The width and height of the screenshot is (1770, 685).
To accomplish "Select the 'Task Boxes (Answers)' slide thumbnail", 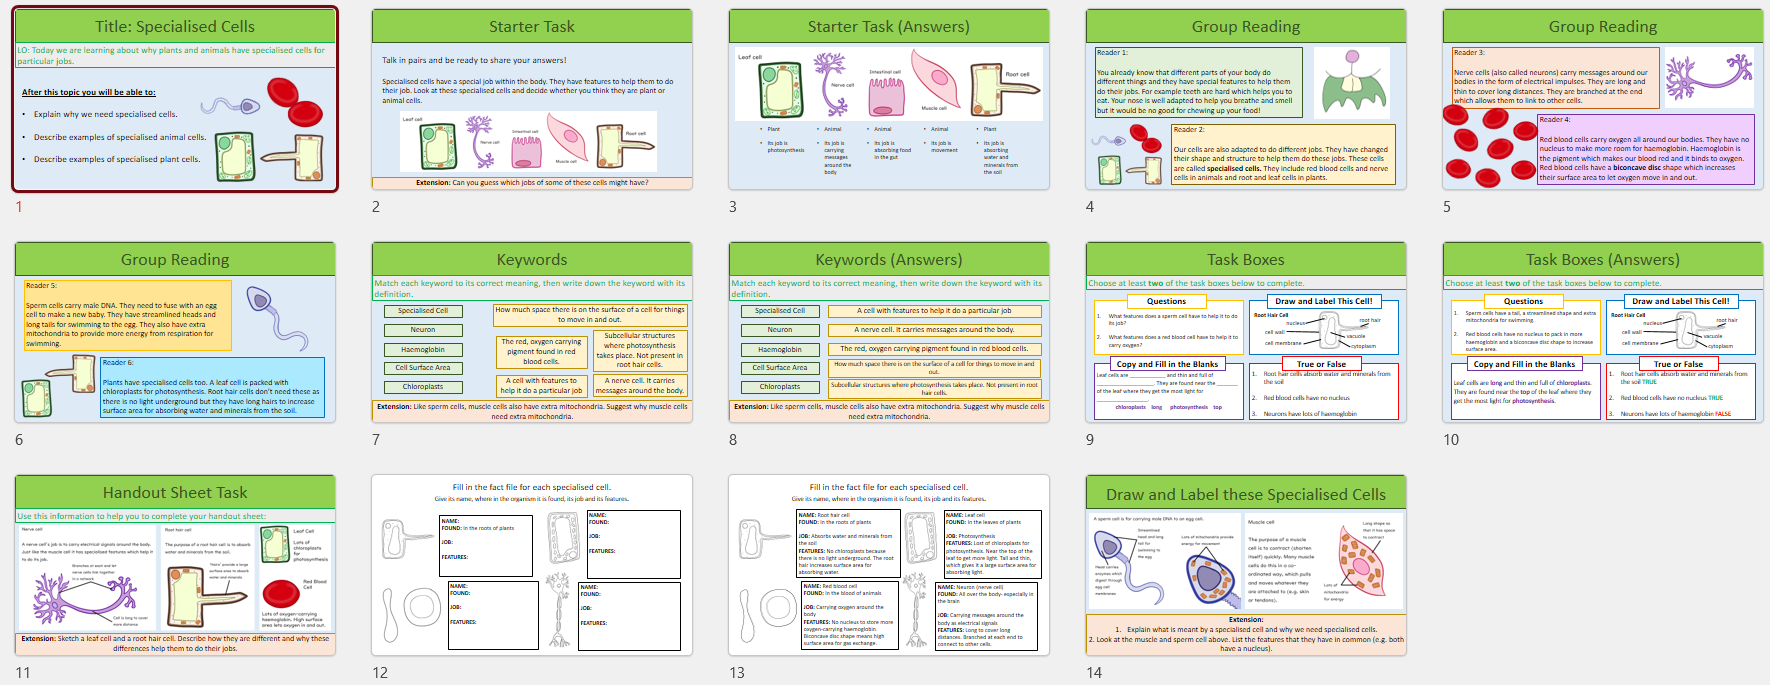I will pos(1602,333).
